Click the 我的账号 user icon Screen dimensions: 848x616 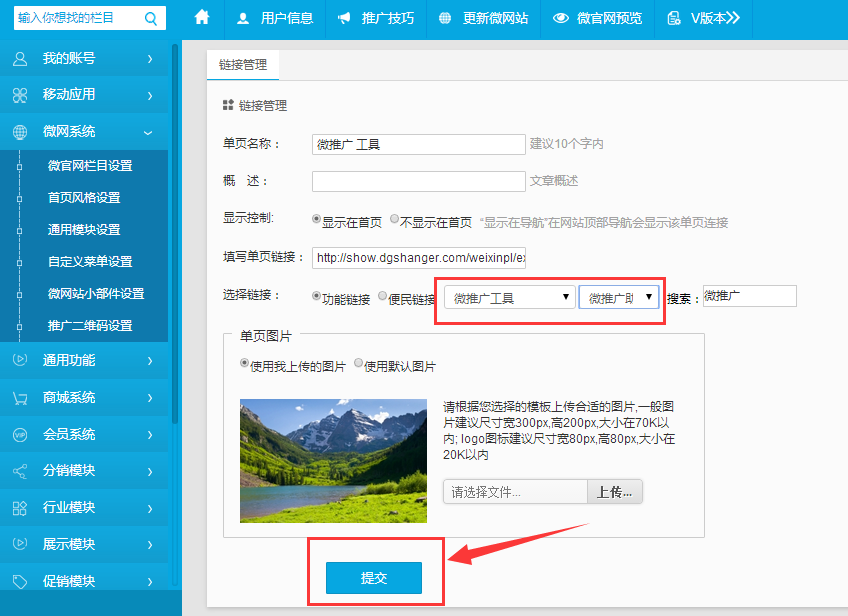(20, 59)
